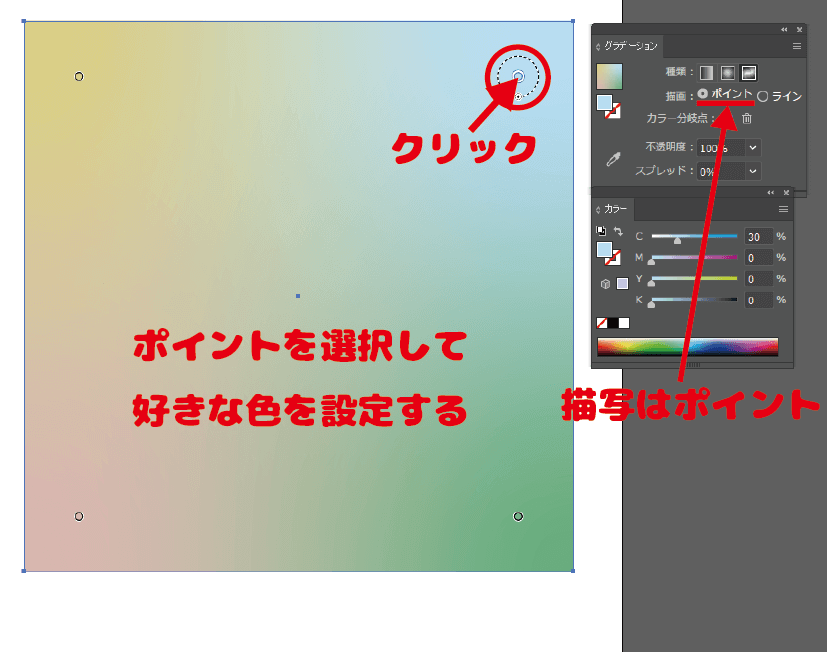Viewport: 827px width, 652px height.
Task: Select fill swatch in Gradient panel
Action: pos(604,102)
